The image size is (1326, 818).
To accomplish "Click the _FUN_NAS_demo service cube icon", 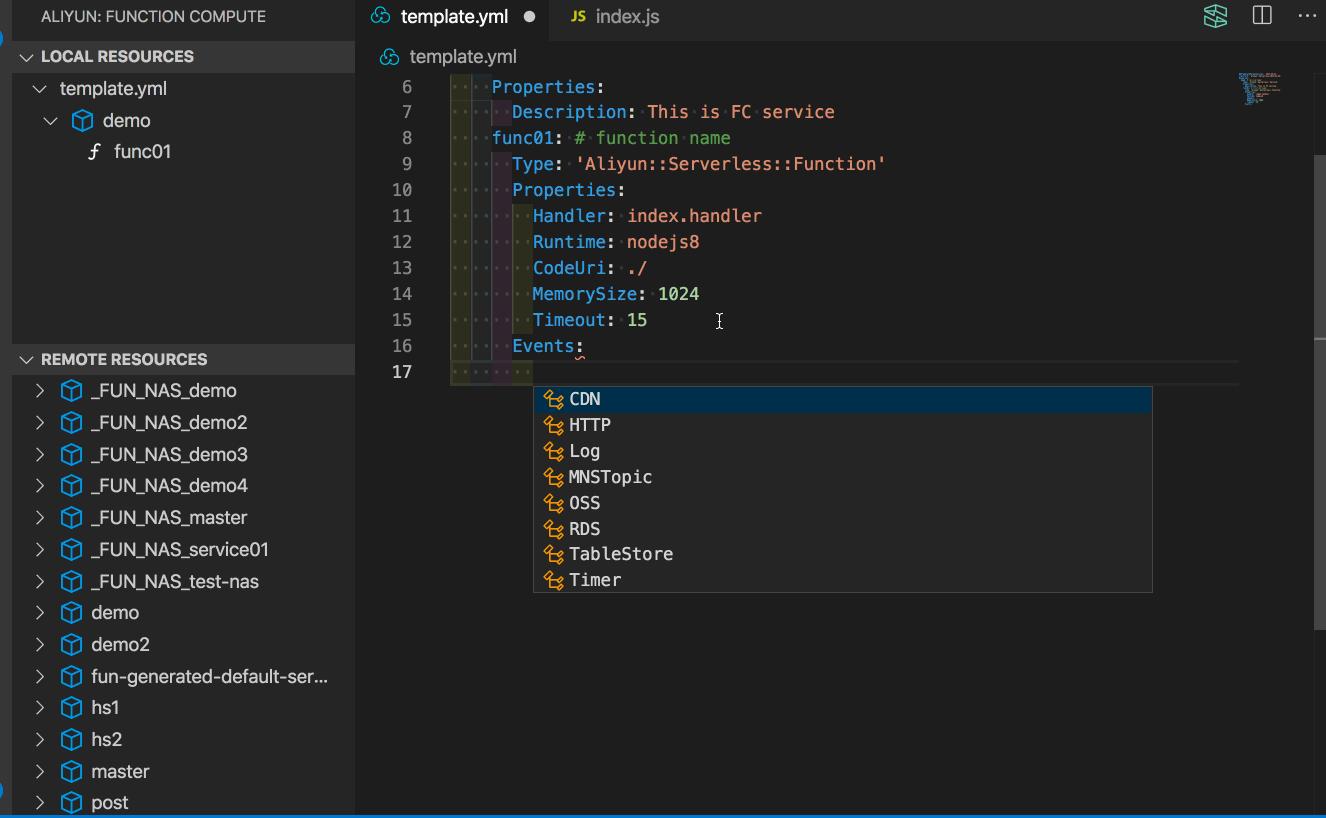I will point(70,390).
